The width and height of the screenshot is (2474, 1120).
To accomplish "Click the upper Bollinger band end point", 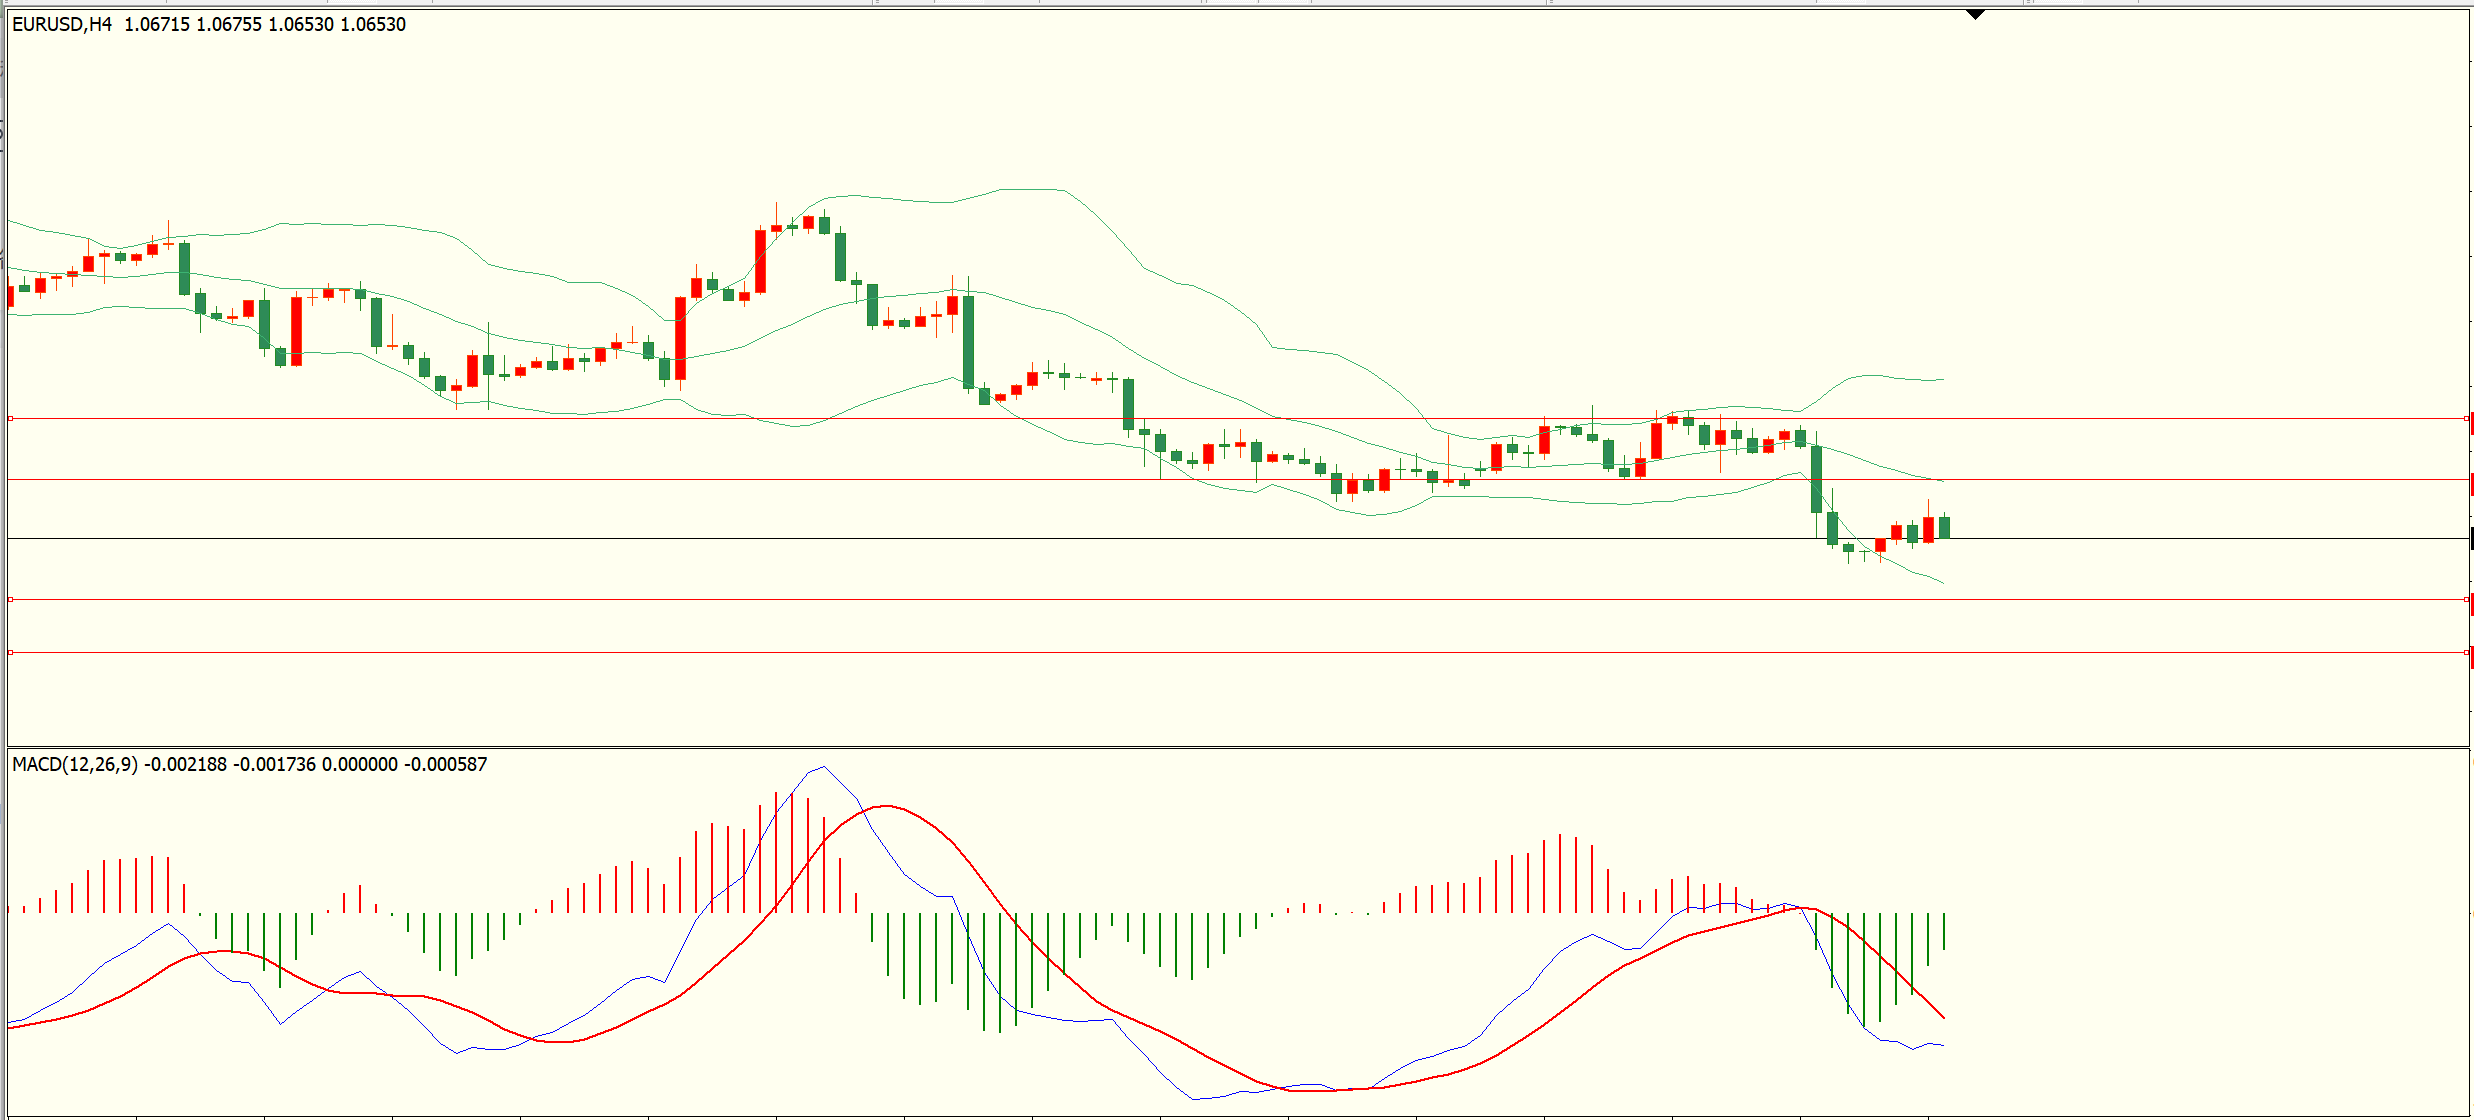I will point(1943,380).
